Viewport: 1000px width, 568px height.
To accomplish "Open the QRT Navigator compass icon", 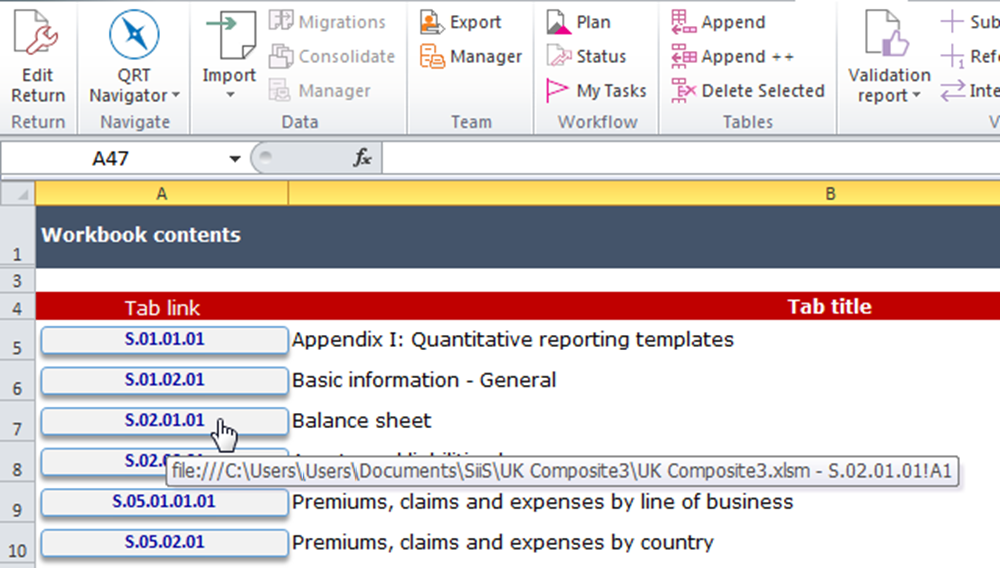I will coord(134,34).
